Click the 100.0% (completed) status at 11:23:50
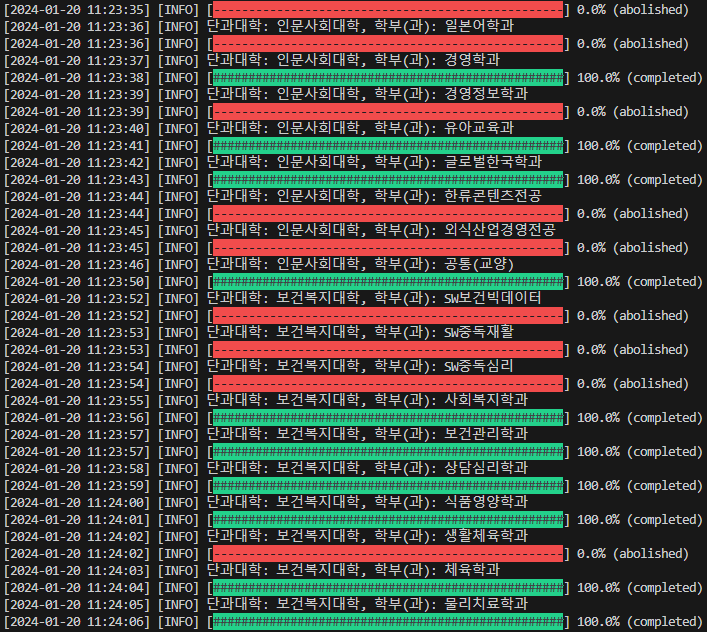707x632 pixels. 640,282
